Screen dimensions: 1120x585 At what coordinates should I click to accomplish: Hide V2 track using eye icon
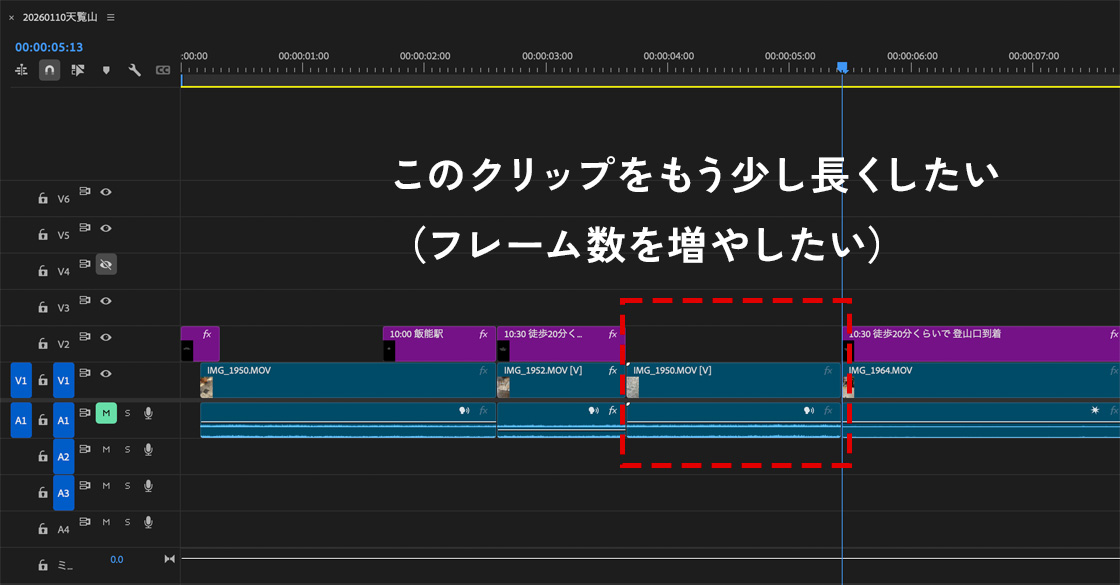click(x=106, y=337)
